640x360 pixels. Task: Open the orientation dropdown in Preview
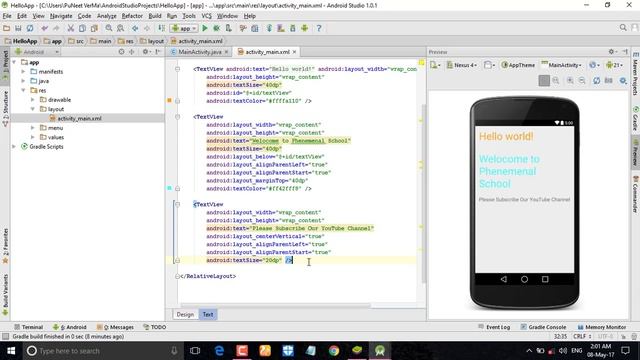[x=489, y=65]
